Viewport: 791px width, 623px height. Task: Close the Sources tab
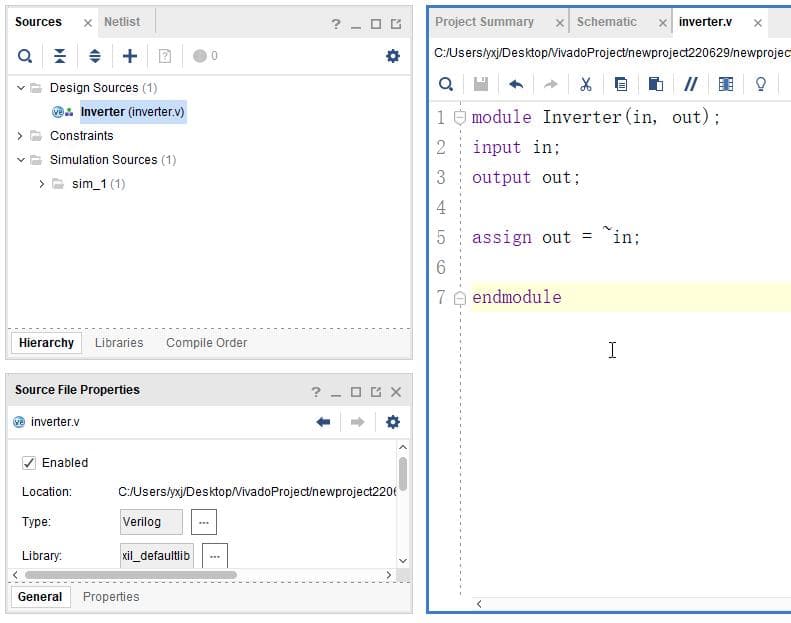88,23
